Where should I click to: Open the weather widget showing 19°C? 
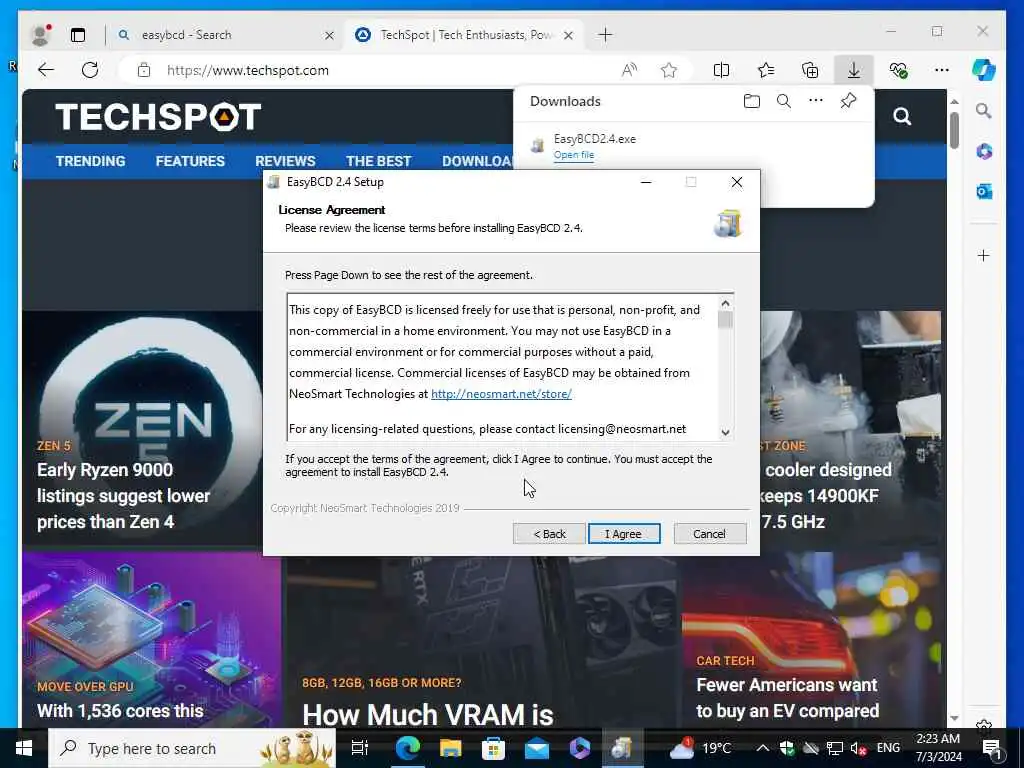click(x=701, y=748)
